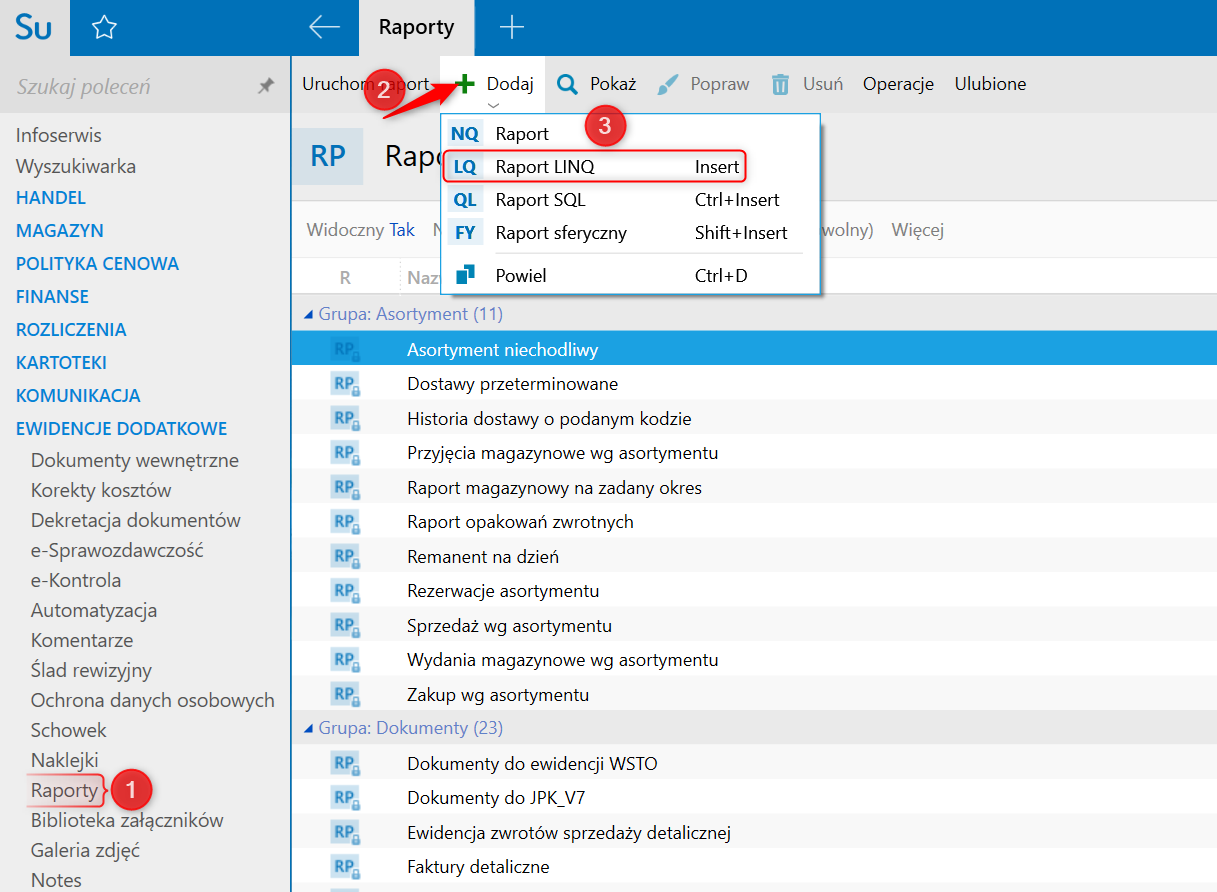Select Raport SQL menu entry
Image resolution: width=1217 pixels, height=892 pixels.
point(541,200)
